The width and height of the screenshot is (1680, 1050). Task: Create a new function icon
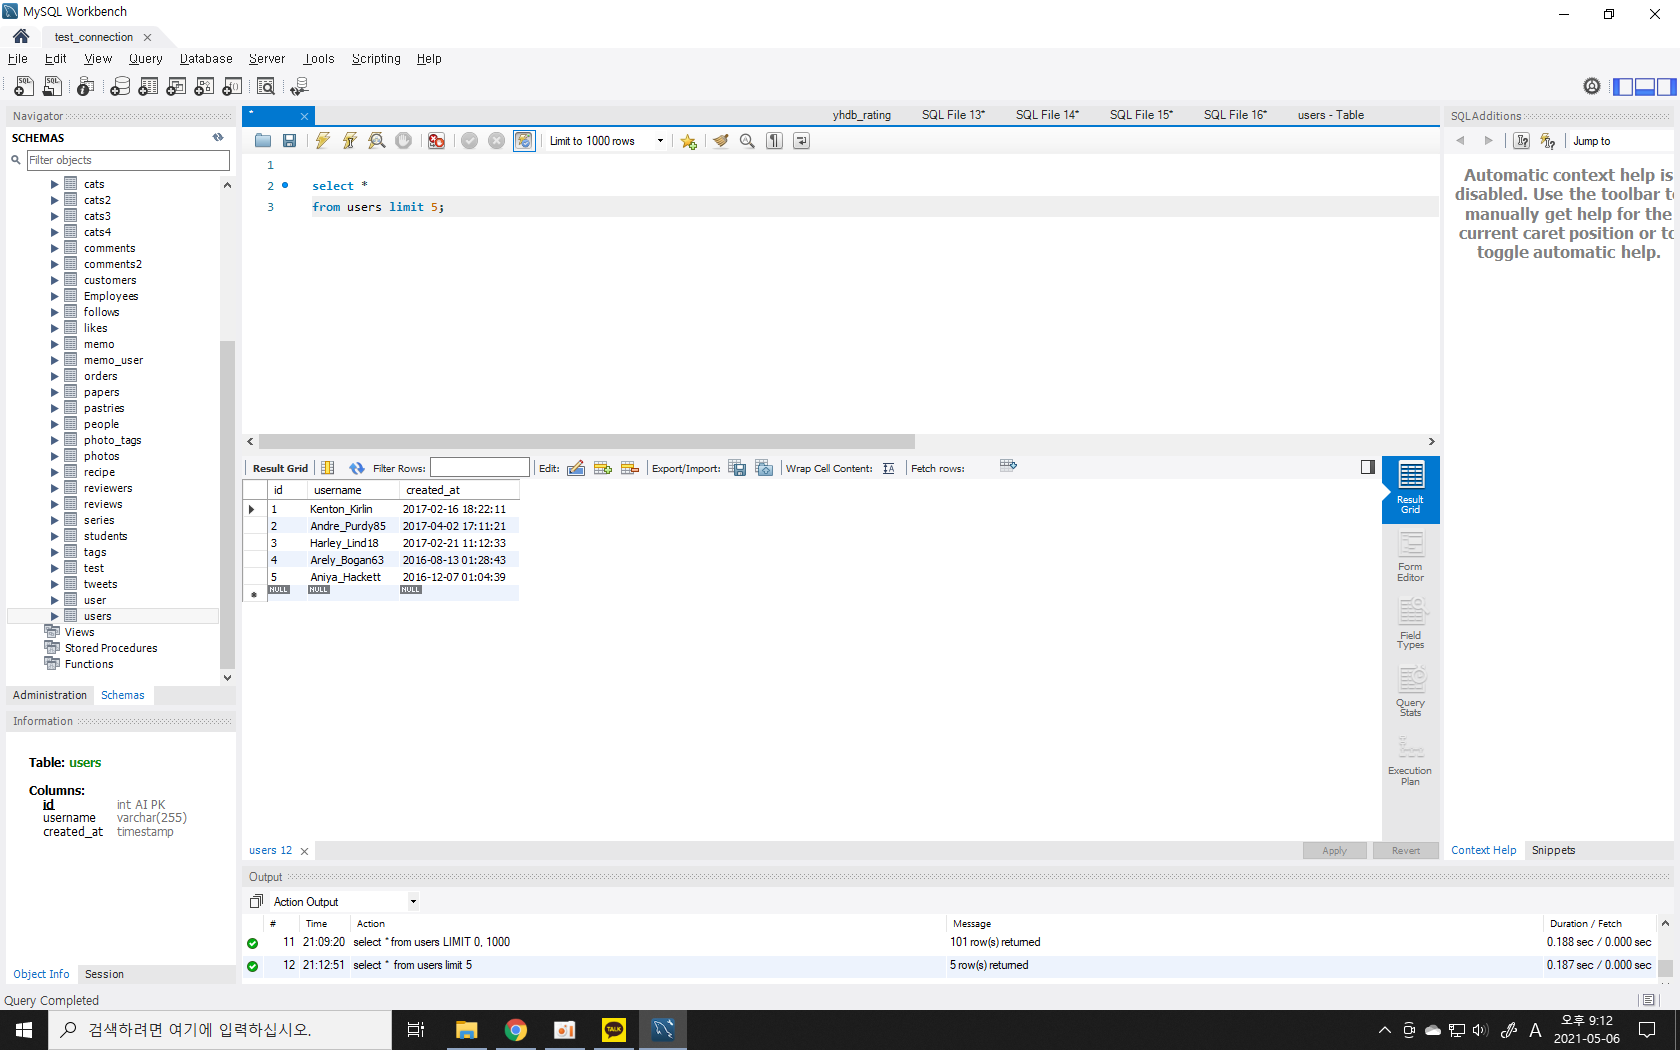coord(232,87)
